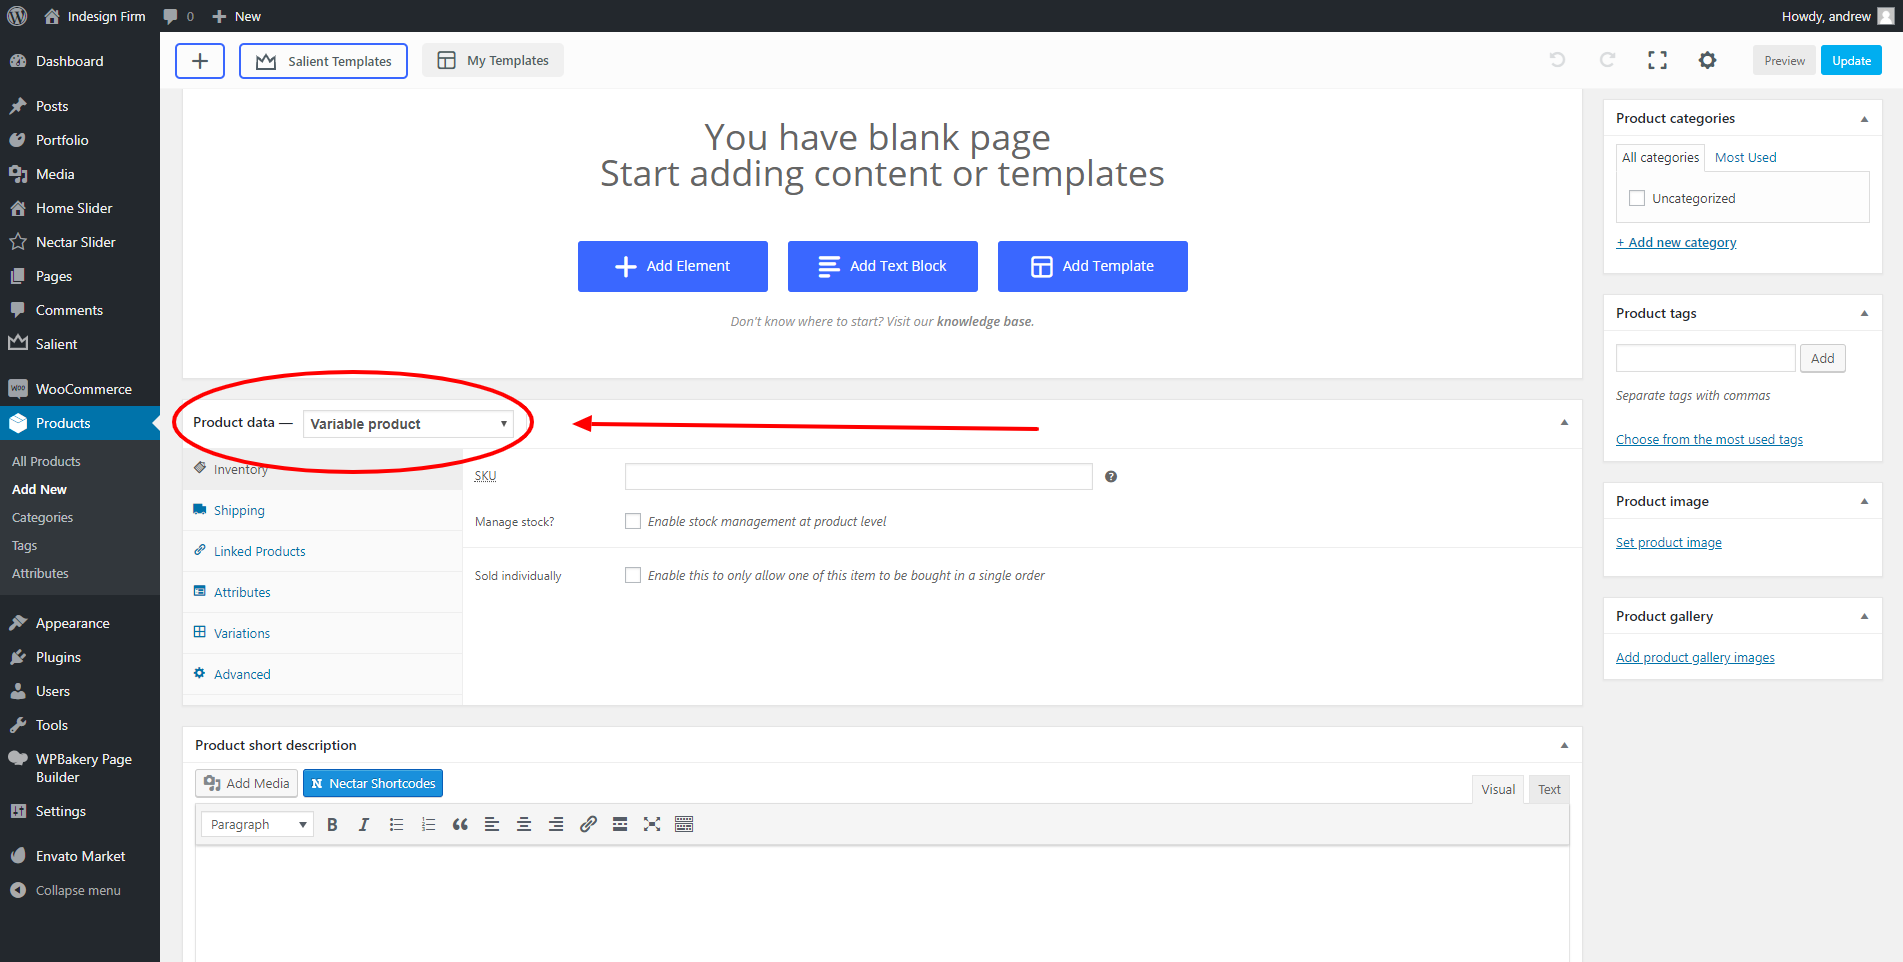The width and height of the screenshot is (1903, 962).
Task: Open the Variable product type dropdown
Action: click(408, 424)
